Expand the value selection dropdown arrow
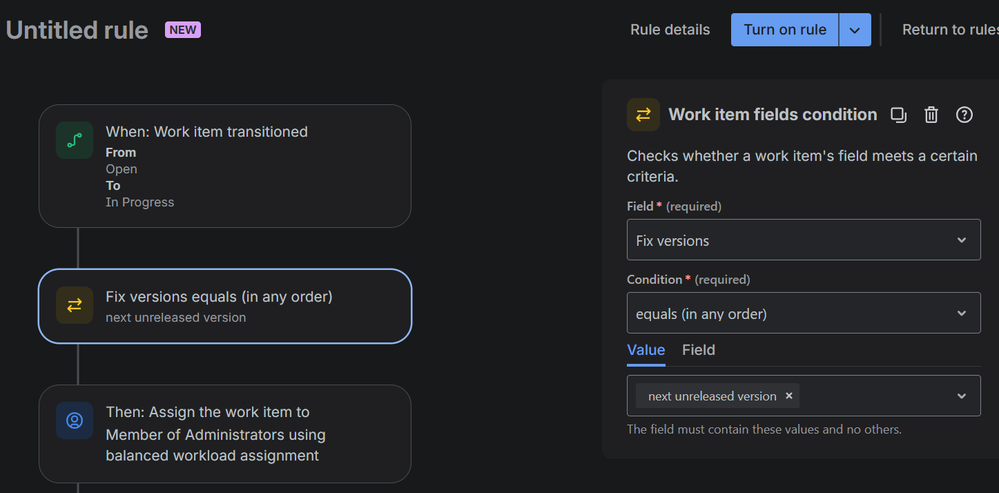 click(962, 396)
